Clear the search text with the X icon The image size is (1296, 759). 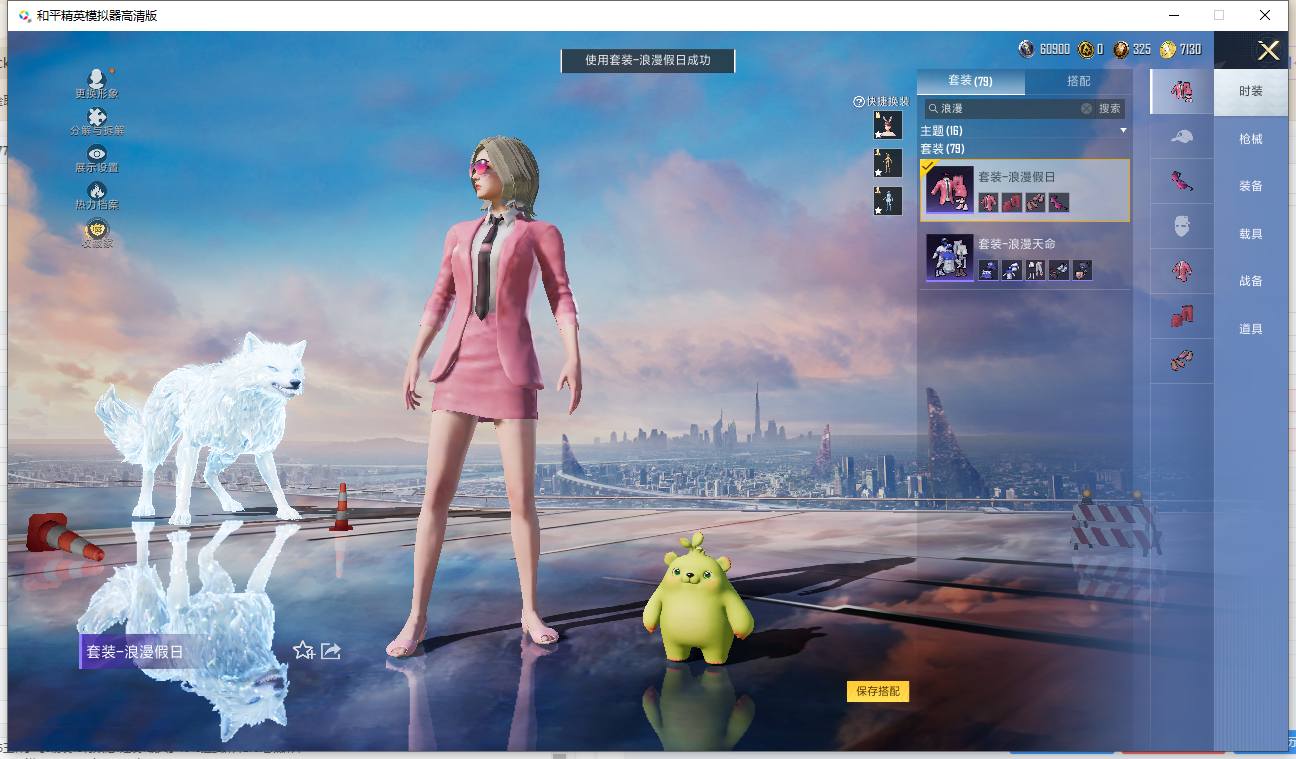pyautogui.click(x=1087, y=108)
